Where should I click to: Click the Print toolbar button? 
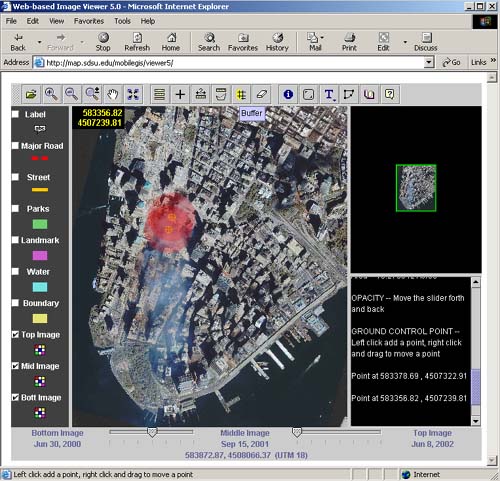coord(349,42)
